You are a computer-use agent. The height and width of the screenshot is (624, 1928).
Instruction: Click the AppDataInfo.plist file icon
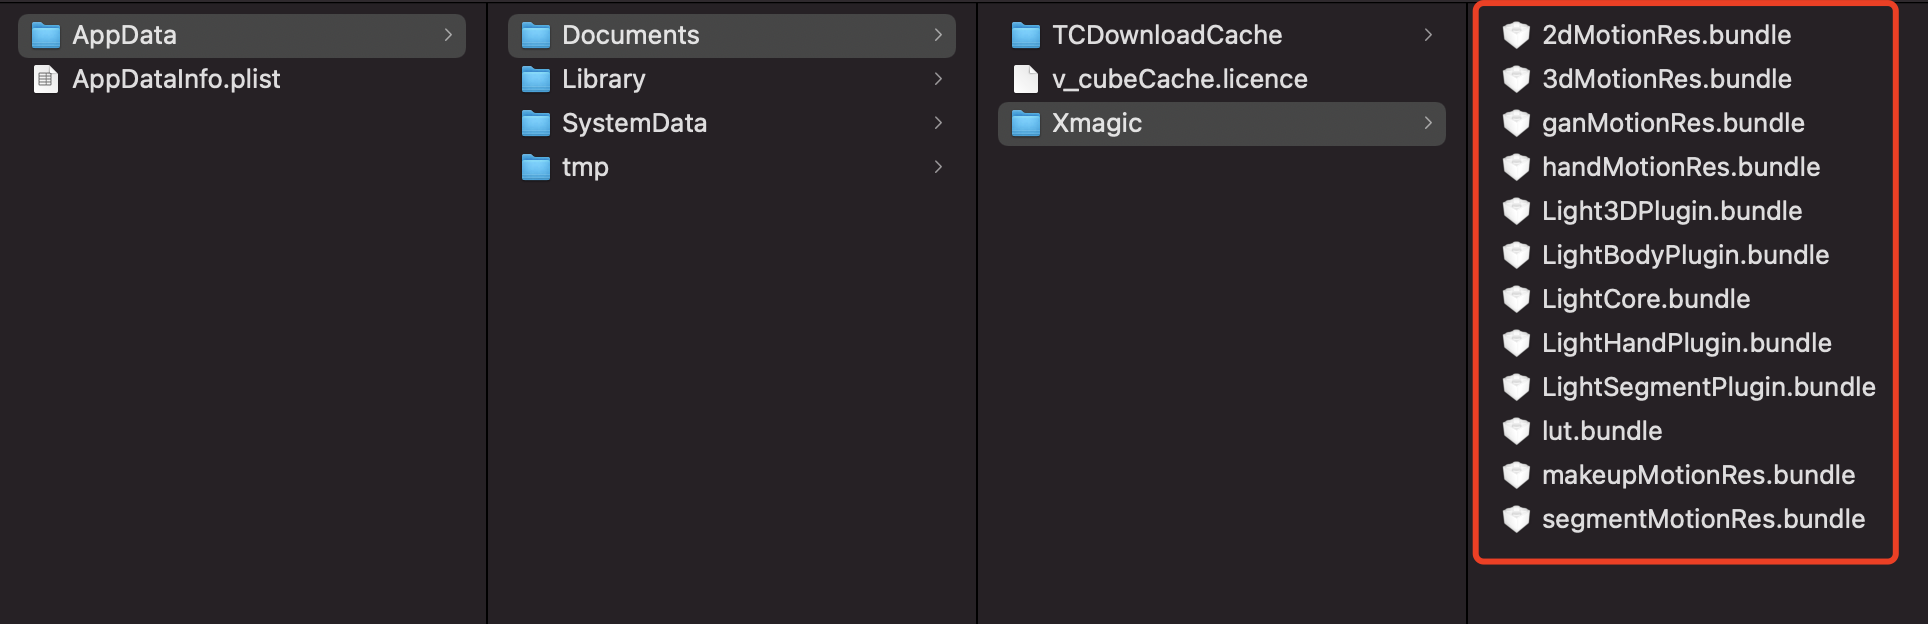pos(46,79)
